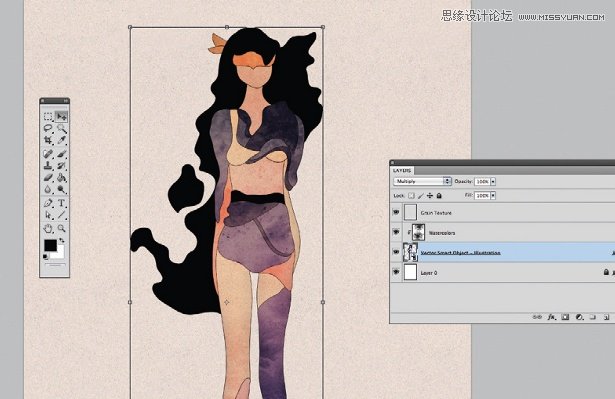The width and height of the screenshot is (615, 399).
Task: Expand the toolbox using the top double-arrow
Action: click(x=66, y=101)
